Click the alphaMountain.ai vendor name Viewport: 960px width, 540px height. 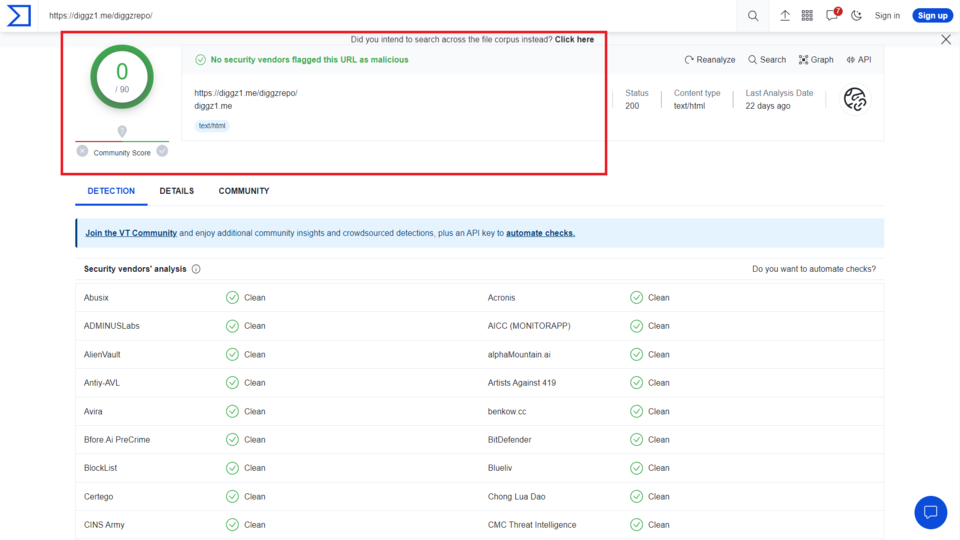click(x=519, y=354)
